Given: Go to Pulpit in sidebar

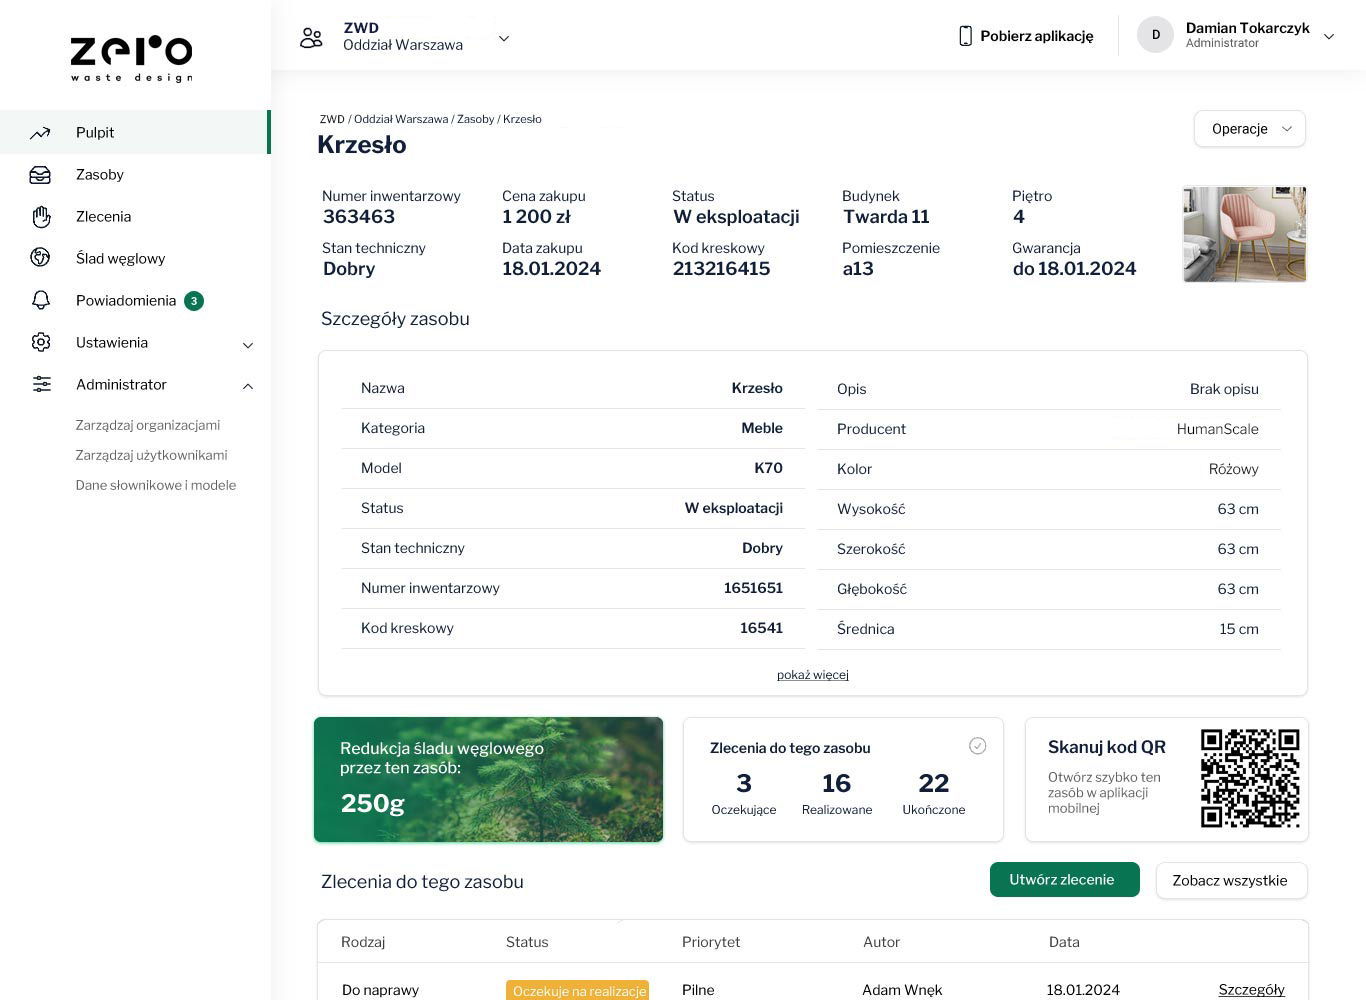Looking at the screenshot, I should pos(135,132).
